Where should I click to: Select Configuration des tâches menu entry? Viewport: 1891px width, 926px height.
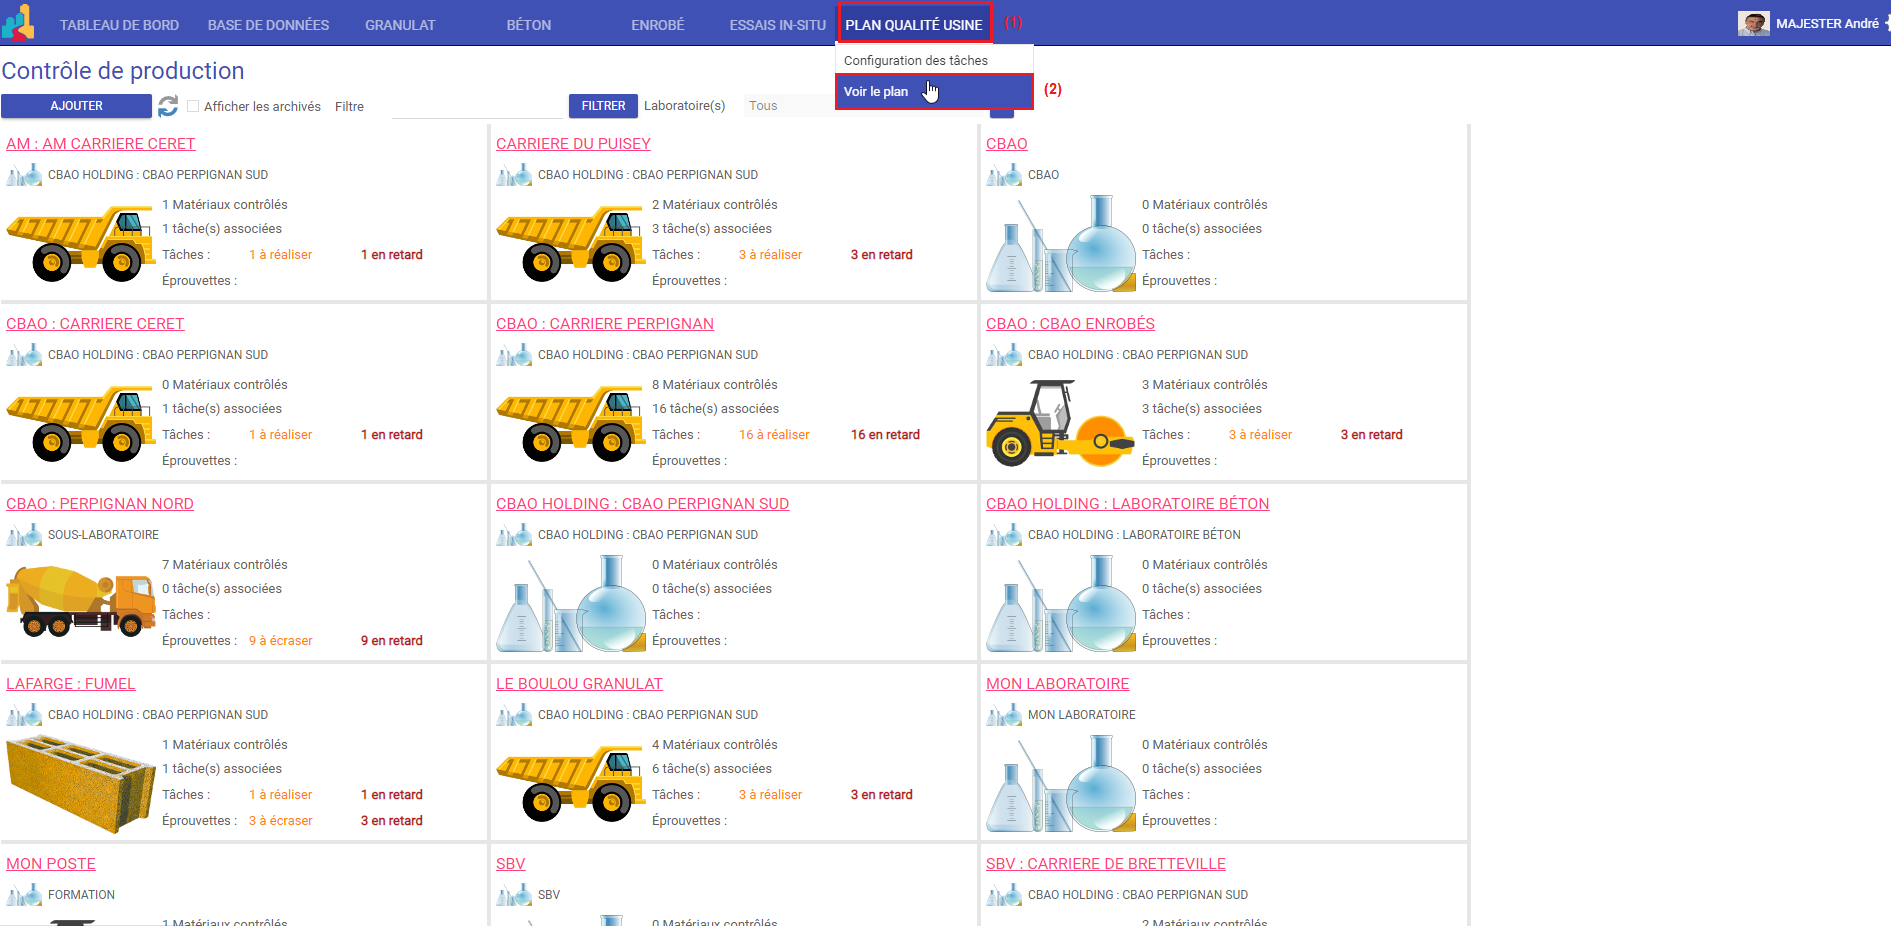pos(934,60)
